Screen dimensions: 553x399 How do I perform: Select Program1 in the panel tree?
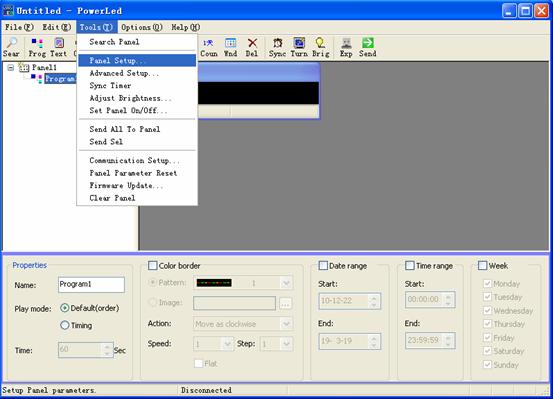click(x=60, y=79)
